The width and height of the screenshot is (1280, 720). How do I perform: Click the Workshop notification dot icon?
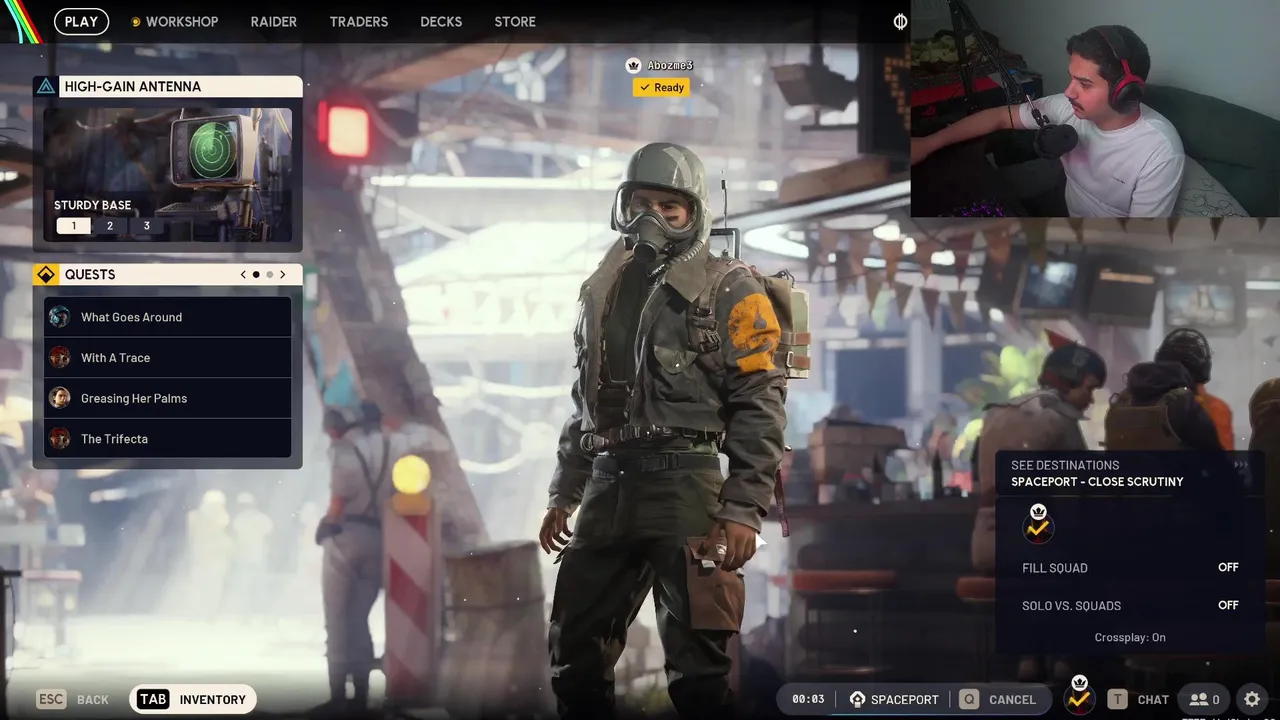click(x=136, y=22)
